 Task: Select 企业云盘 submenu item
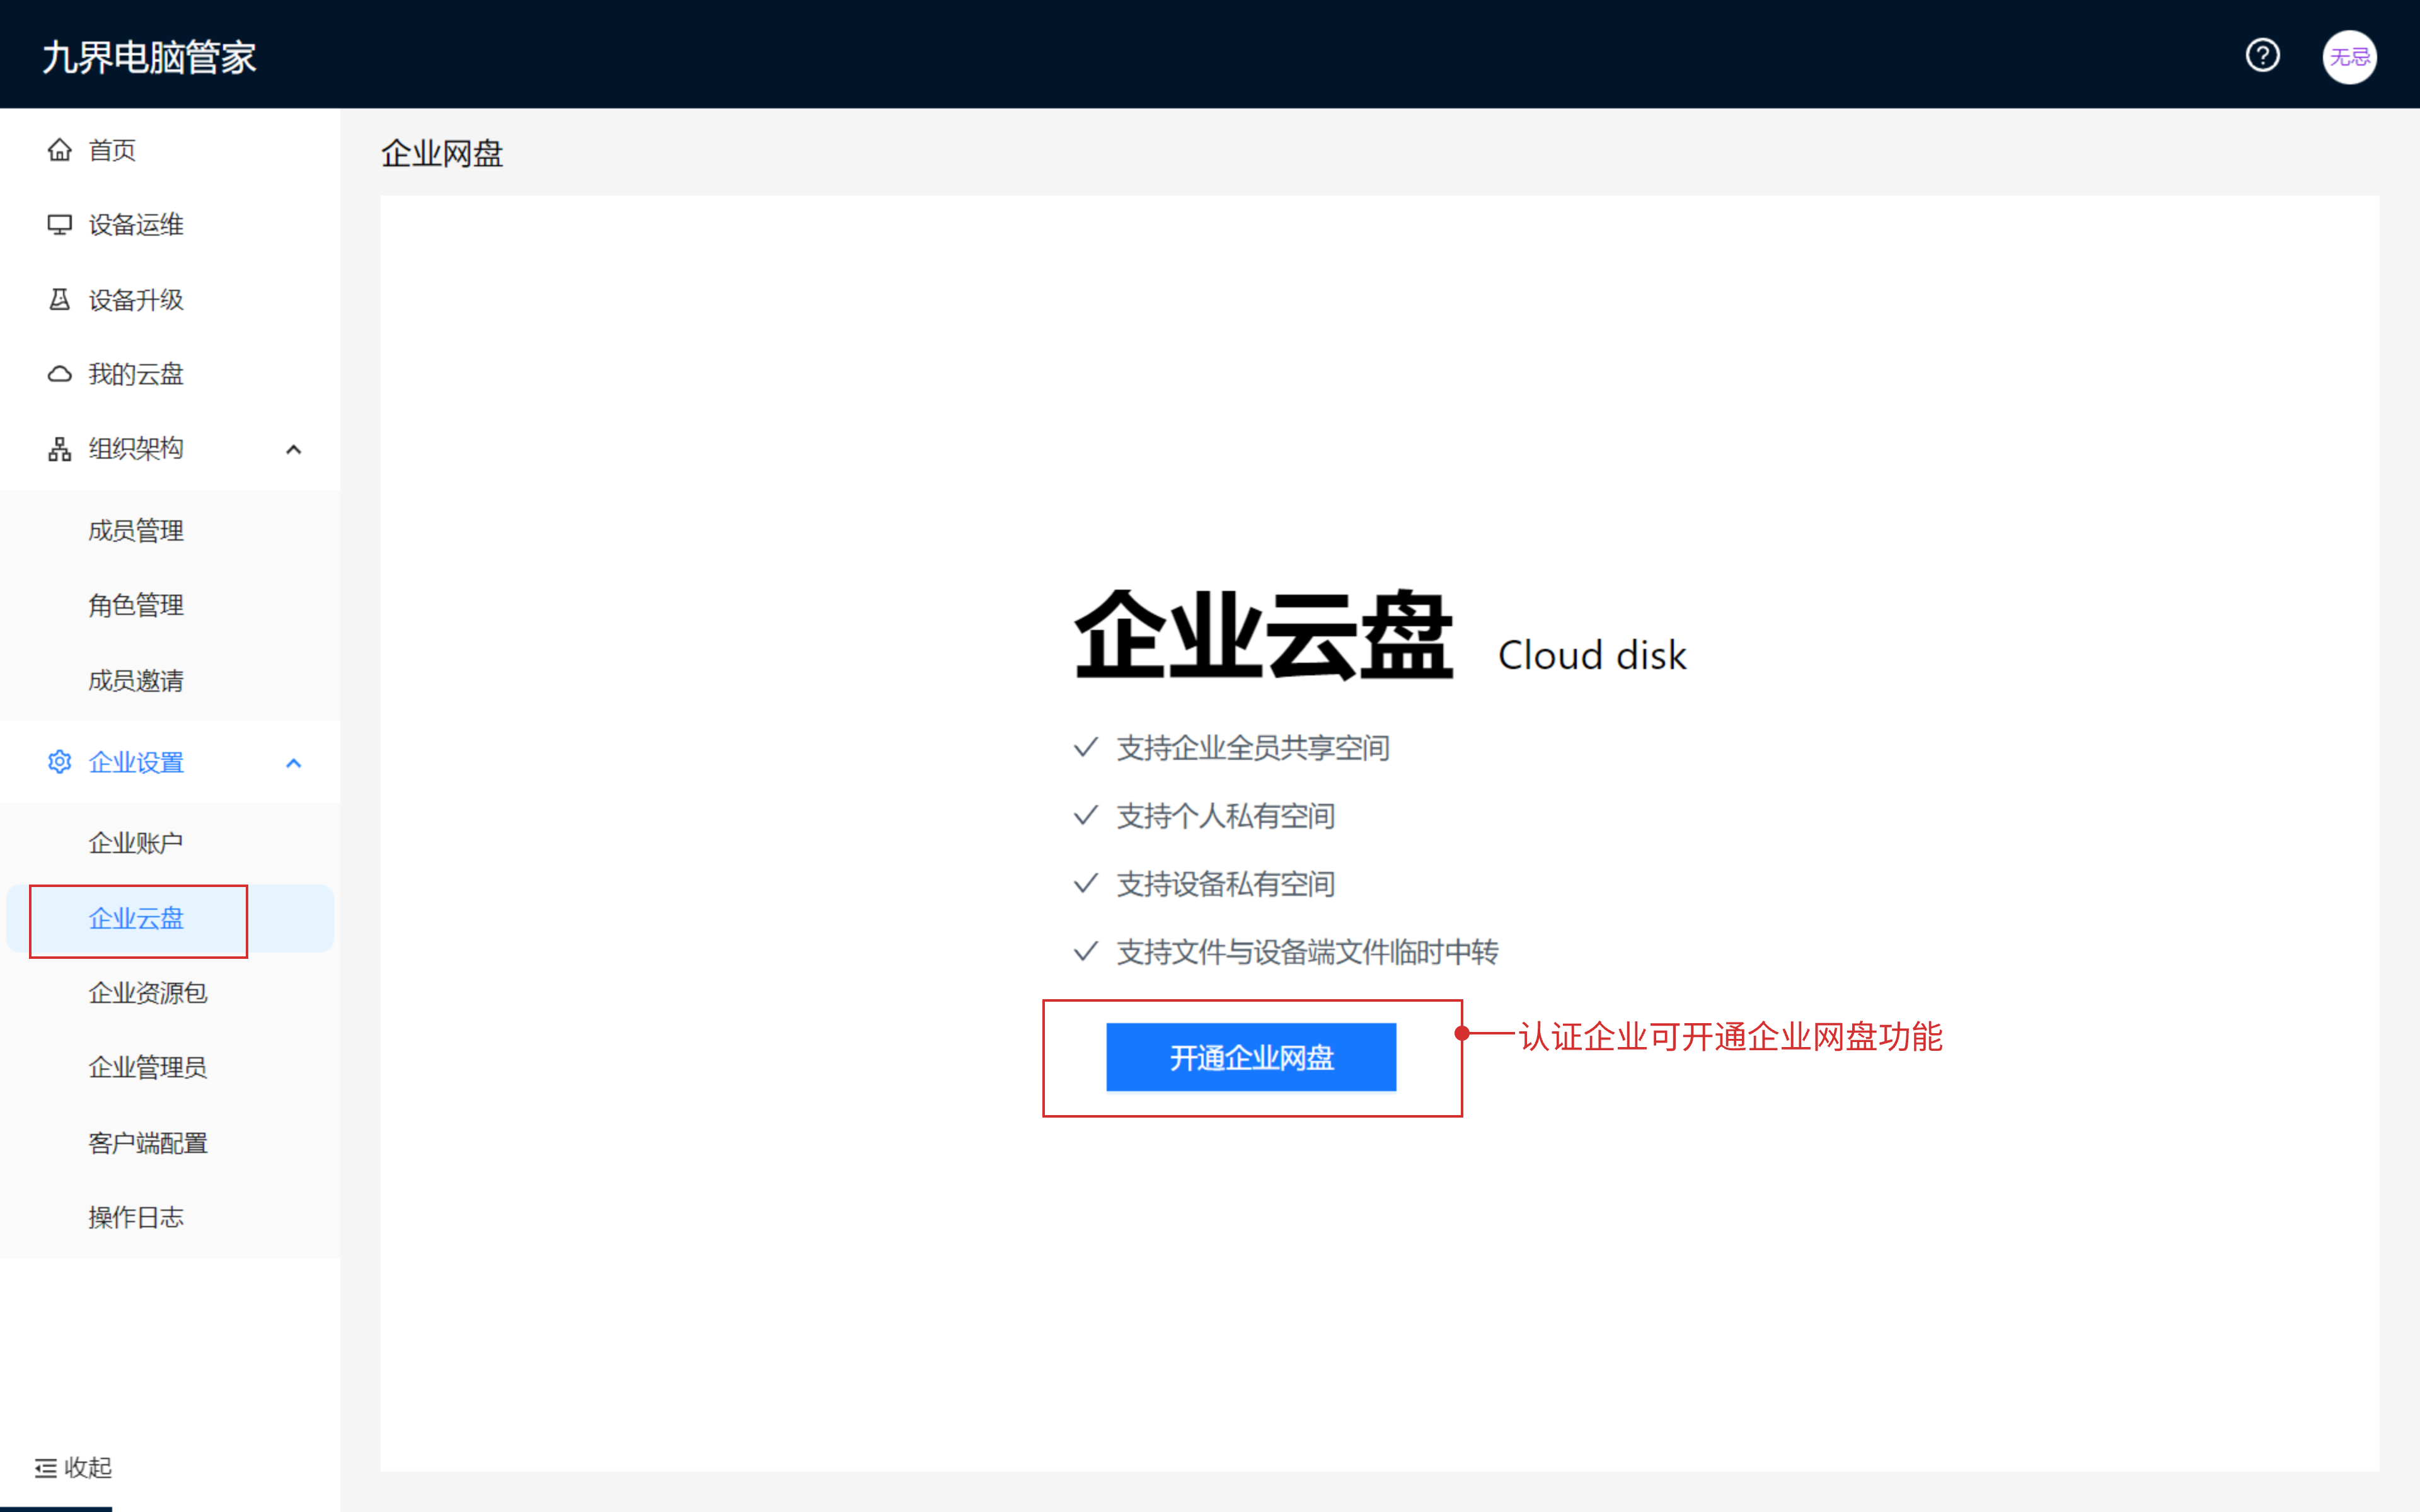170,918
